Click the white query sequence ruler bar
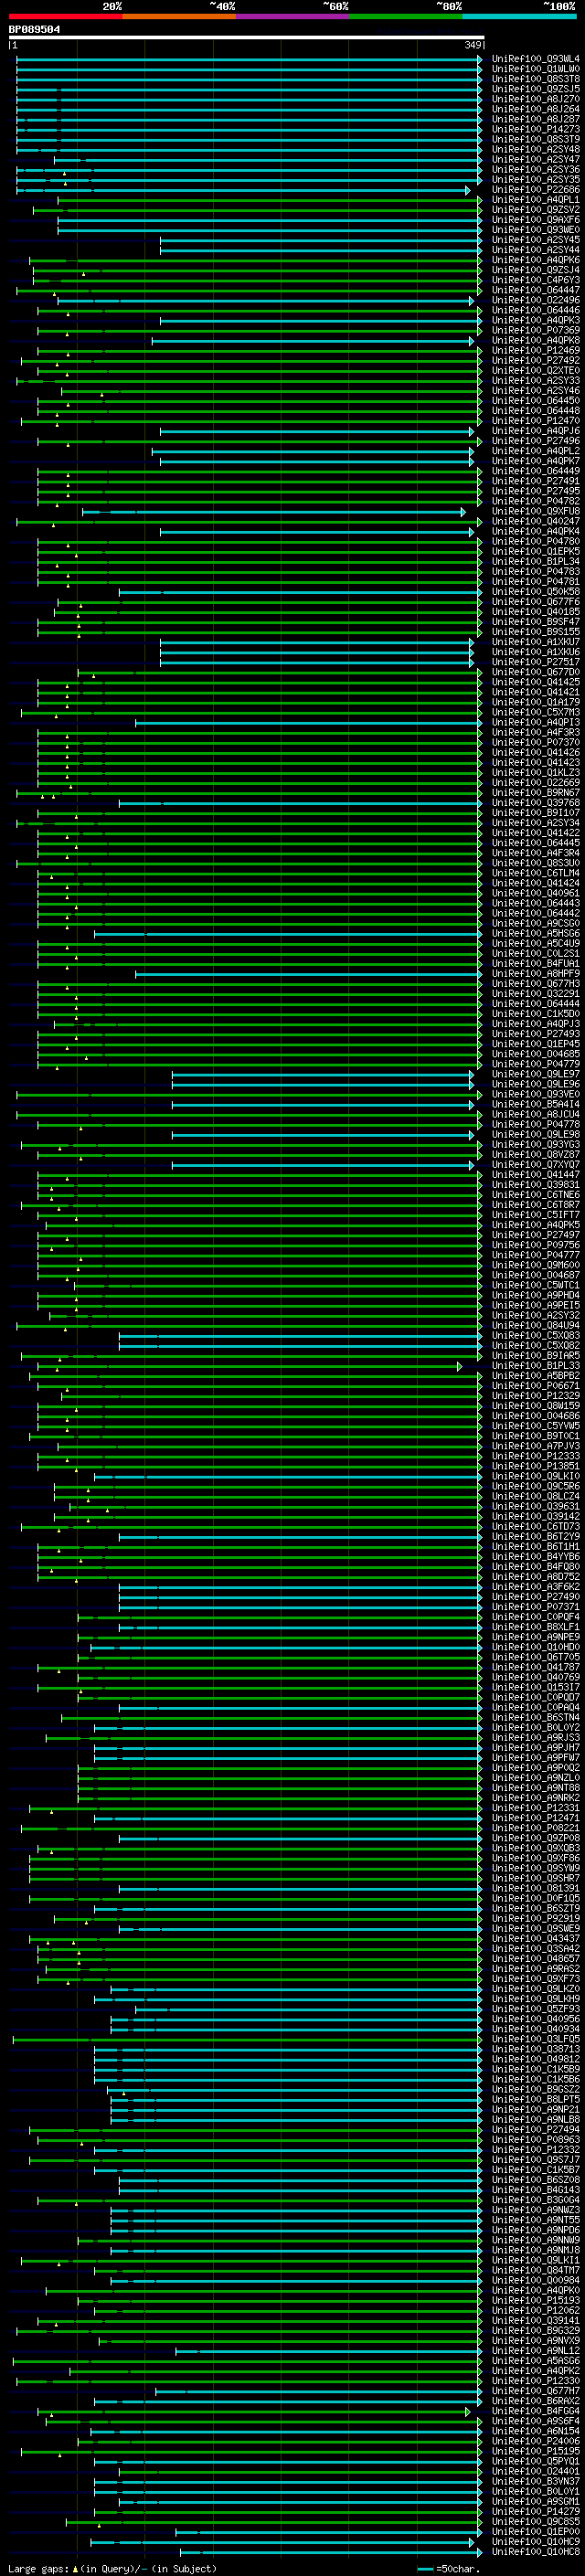This screenshot has width=585, height=2576. point(247,38)
